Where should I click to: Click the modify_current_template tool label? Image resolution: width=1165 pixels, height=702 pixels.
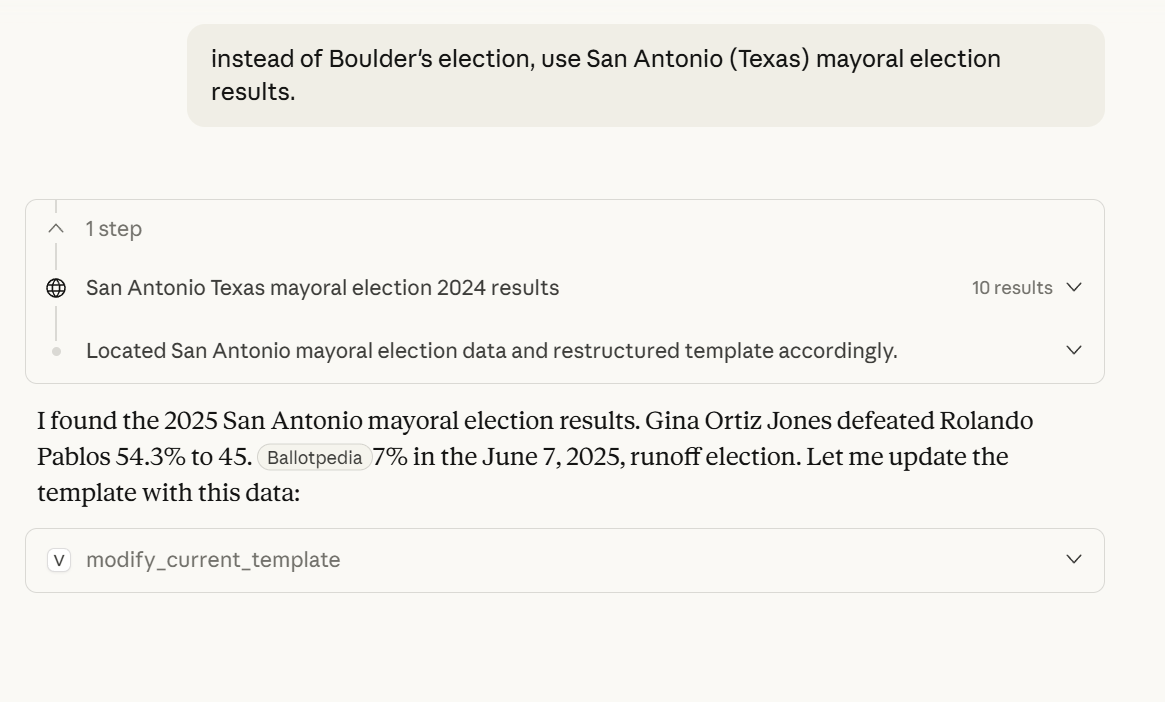[213, 560]
